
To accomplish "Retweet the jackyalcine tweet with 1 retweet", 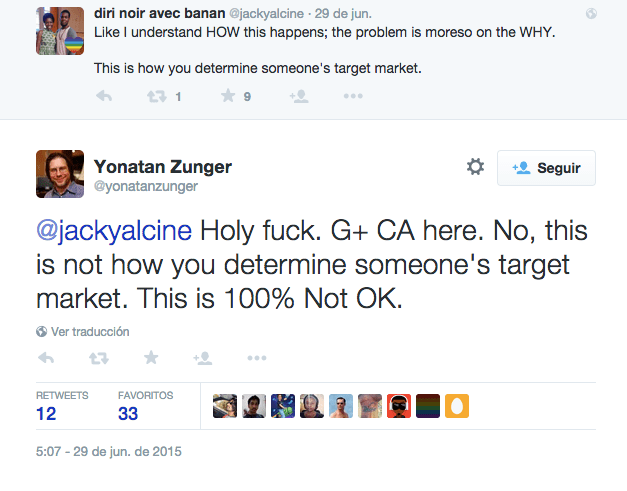I will pyautogui.click(x=156, y=96).
